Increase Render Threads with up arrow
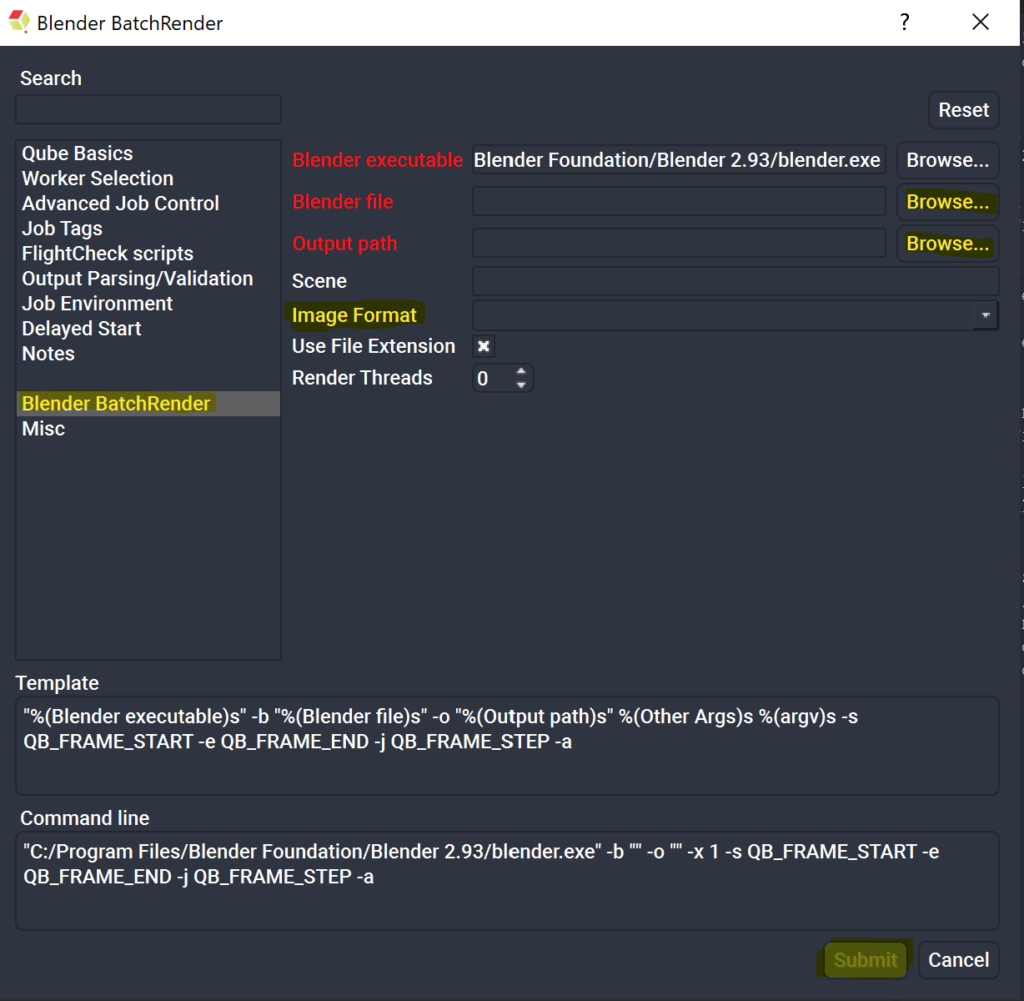The width and height of the screenshot is (1024, 1001). pos(520,371)
